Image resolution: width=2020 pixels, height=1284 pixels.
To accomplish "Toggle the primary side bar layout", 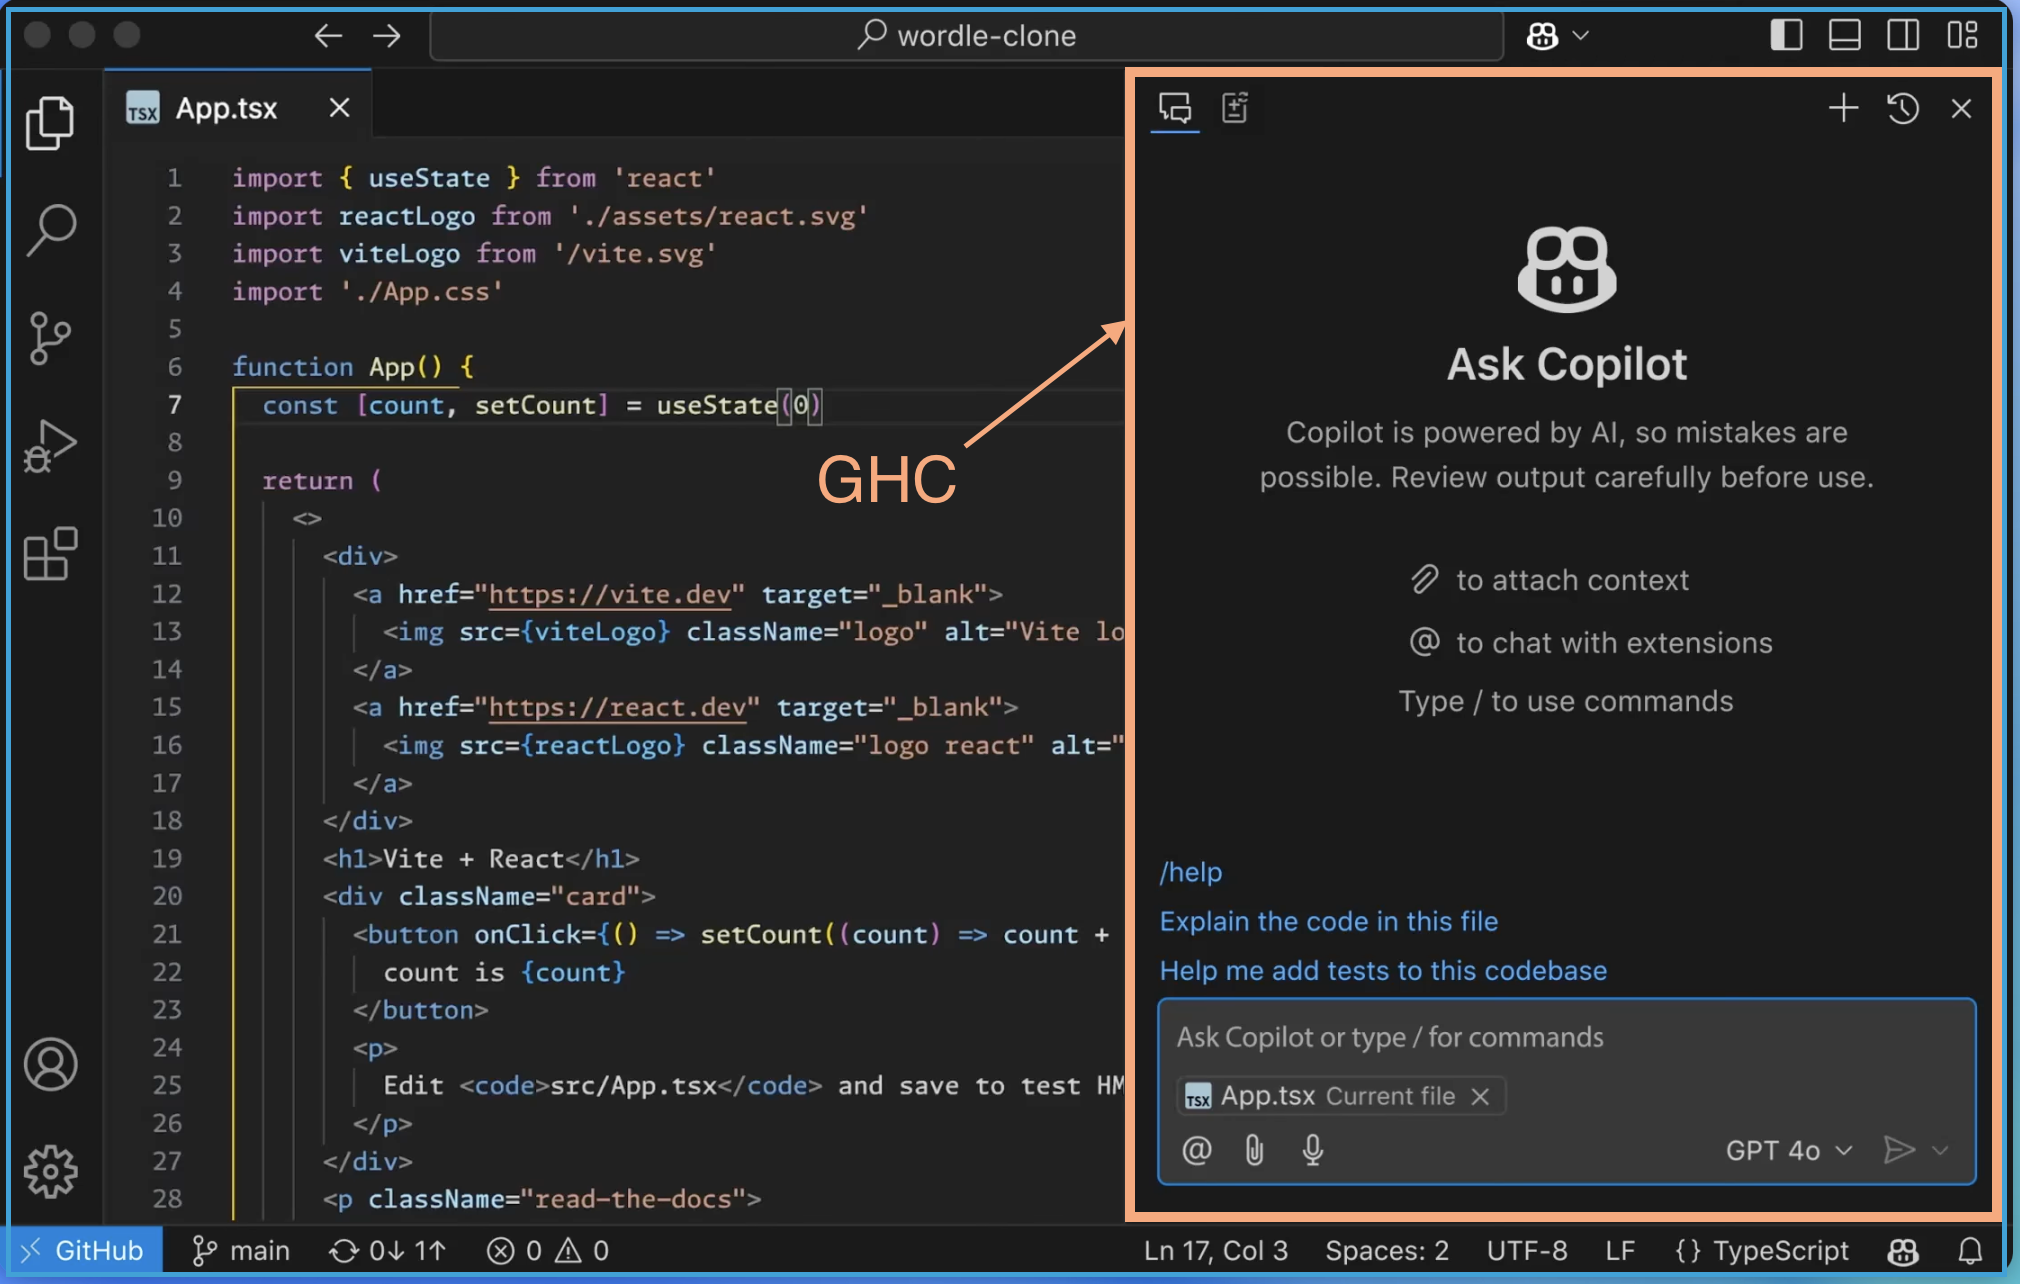I will [x=1786, y=36].
